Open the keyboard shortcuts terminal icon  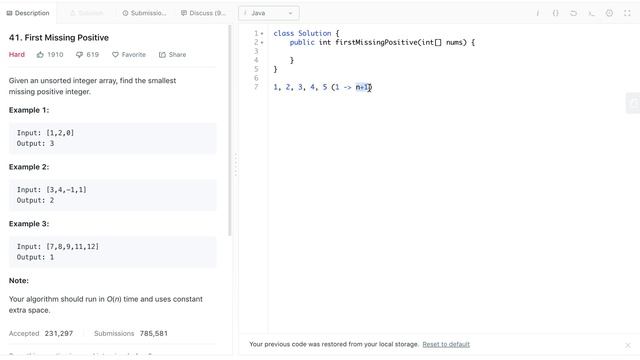(591, 13)
